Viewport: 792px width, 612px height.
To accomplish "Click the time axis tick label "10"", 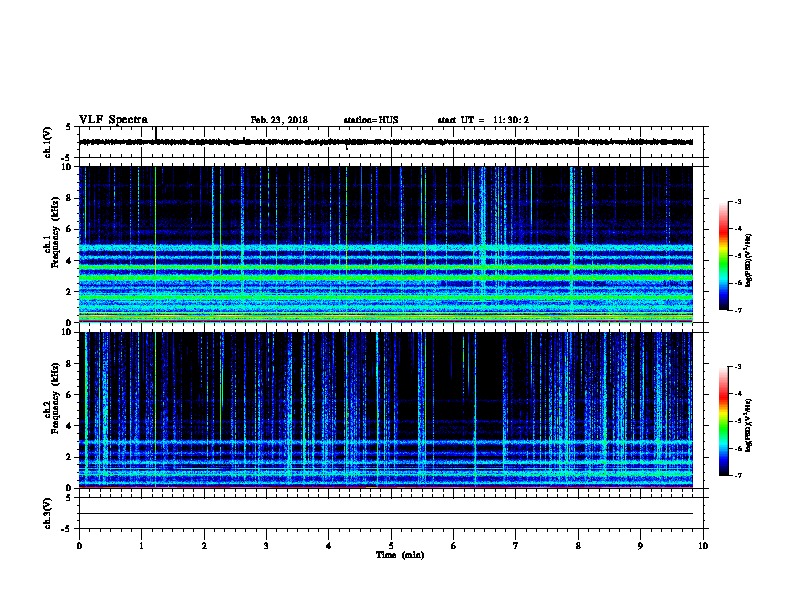I will click(703, 546).
